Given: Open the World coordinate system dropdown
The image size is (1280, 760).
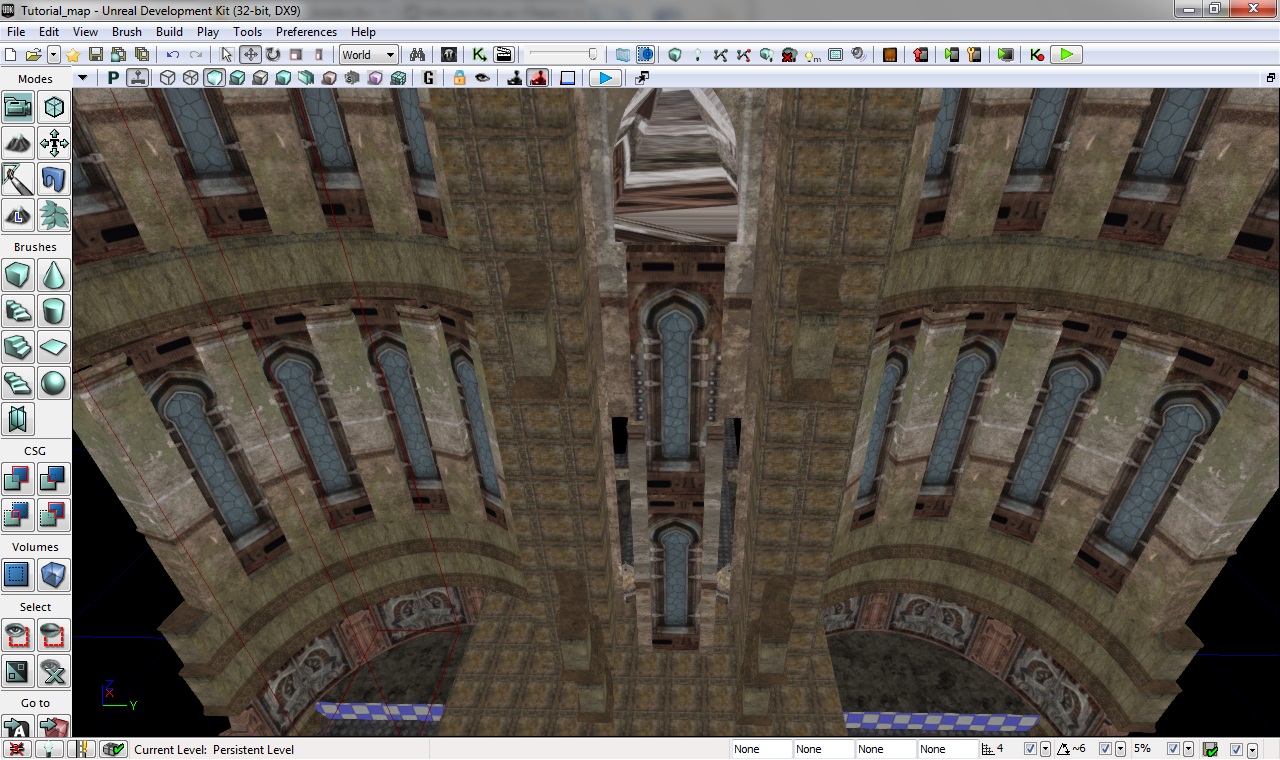Looking at the screenshot, I should click(x=368, y=55).
